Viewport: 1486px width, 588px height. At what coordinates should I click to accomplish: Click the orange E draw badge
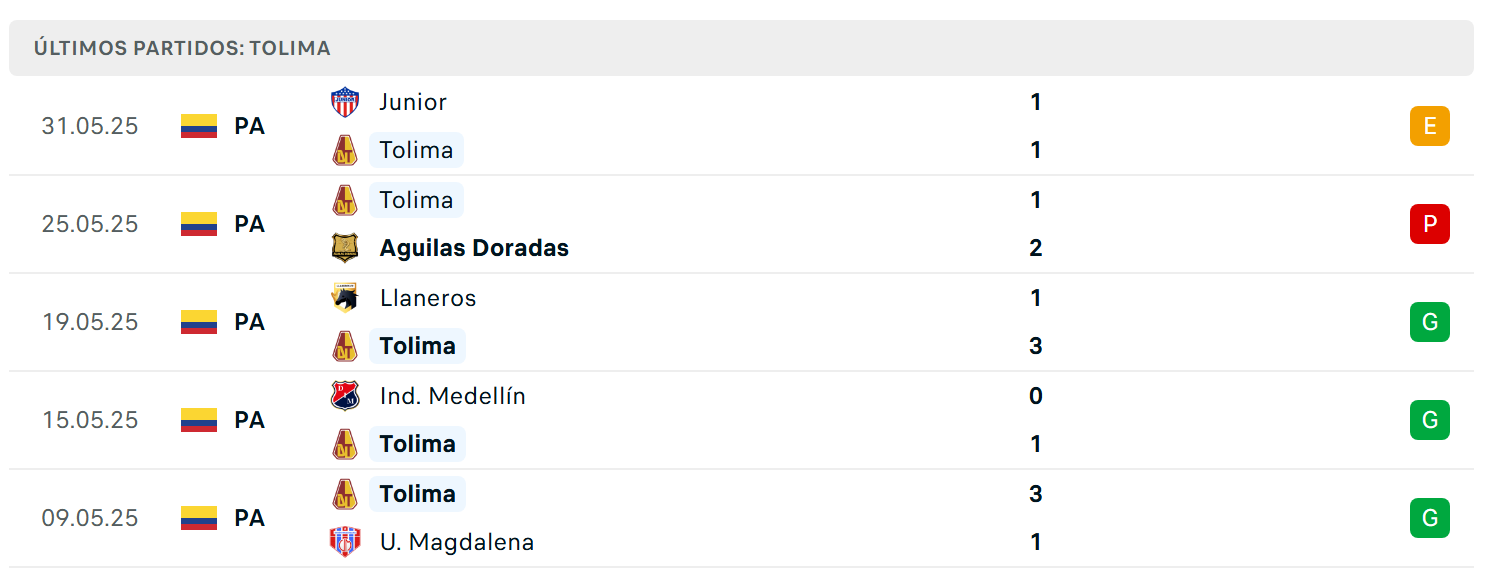point(1430,126)
